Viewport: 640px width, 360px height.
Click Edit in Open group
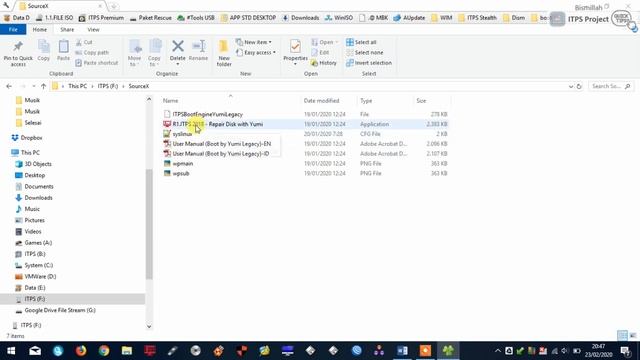point(320,53)
